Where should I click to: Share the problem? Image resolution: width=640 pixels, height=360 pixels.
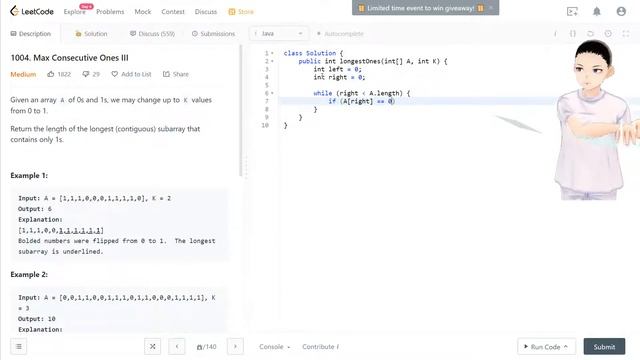pos(176,74)
